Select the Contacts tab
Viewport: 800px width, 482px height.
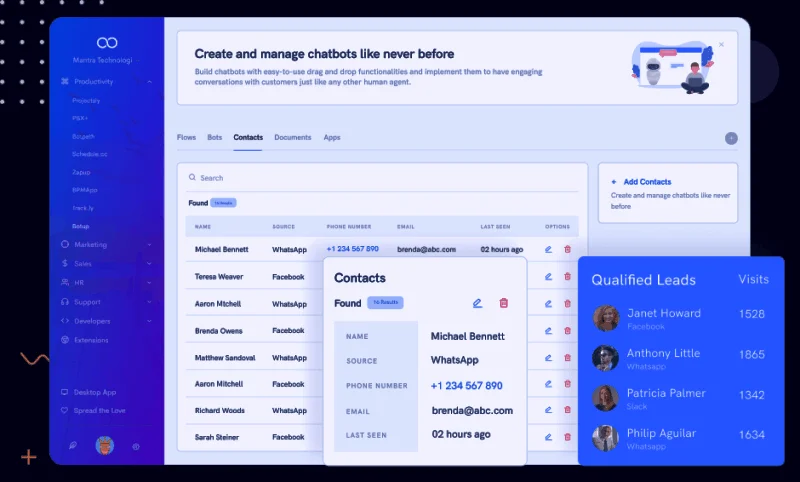click(248, 137)
